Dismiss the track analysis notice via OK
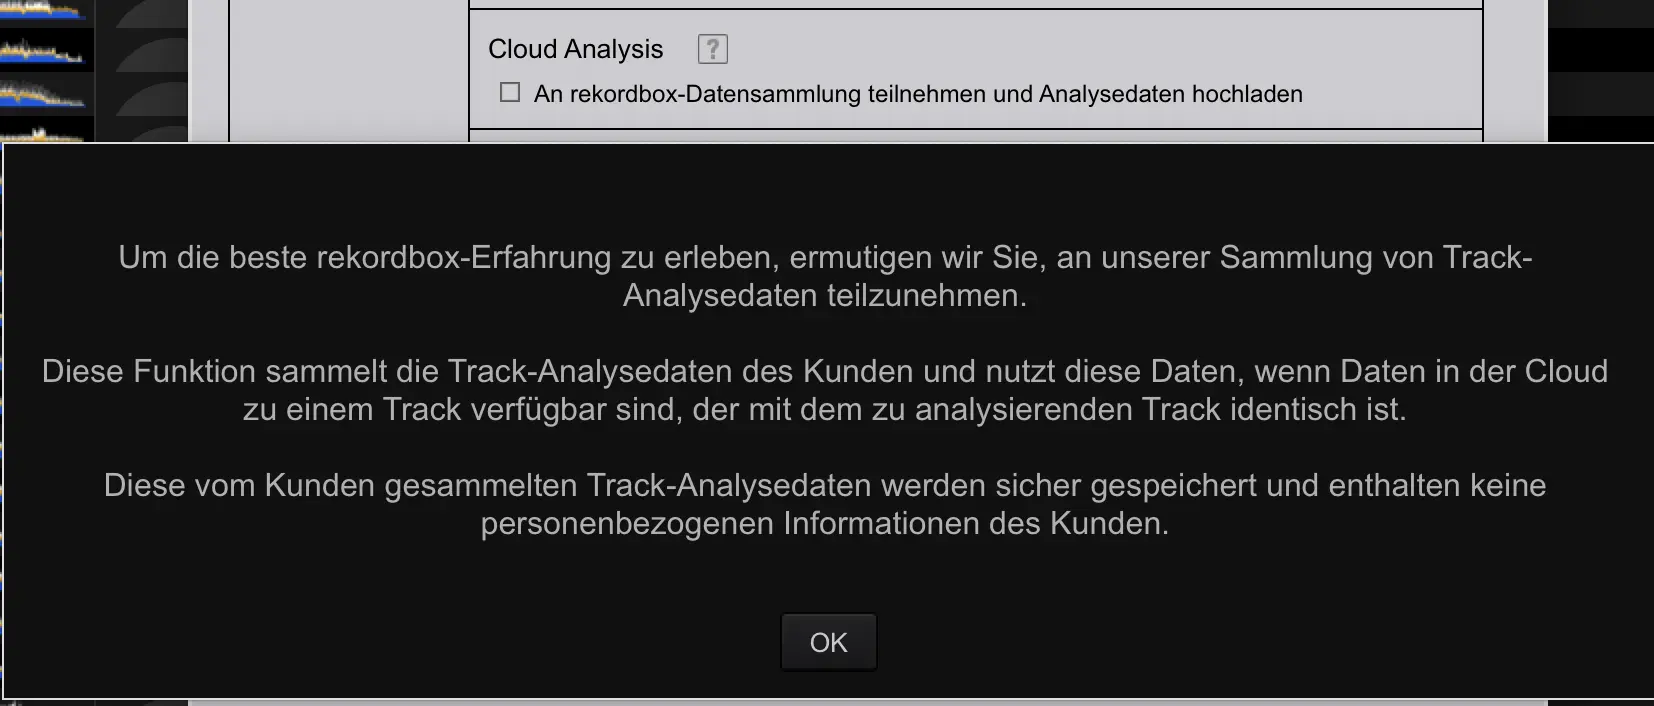The image size is (1654, 706). pos(828,641)
